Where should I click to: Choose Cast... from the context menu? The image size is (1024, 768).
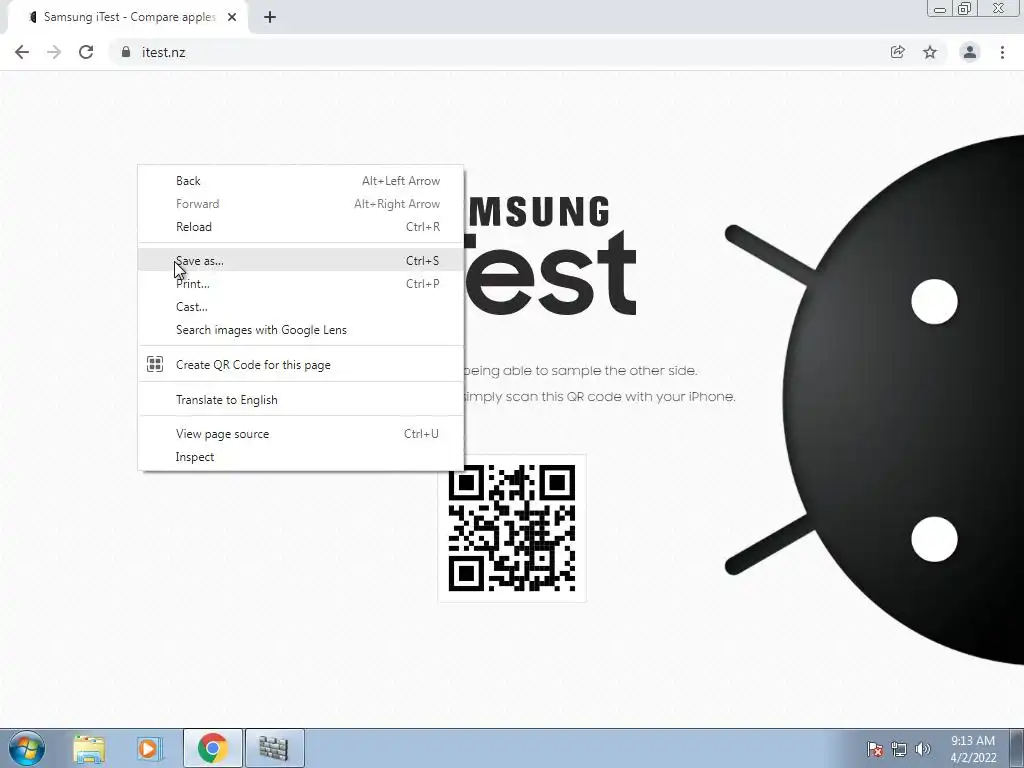[x=301, y=306]
